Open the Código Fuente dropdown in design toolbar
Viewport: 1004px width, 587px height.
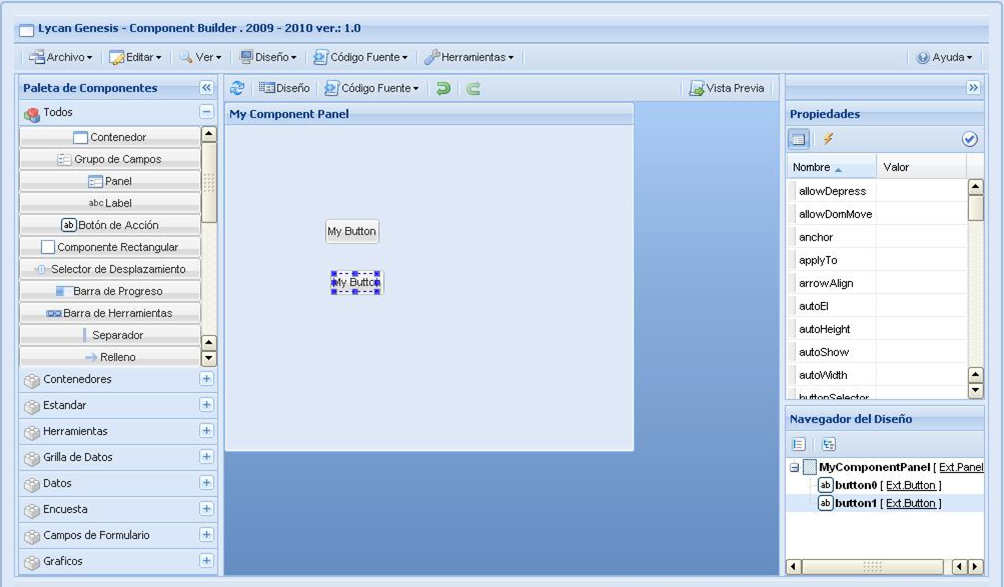(372, 88)
